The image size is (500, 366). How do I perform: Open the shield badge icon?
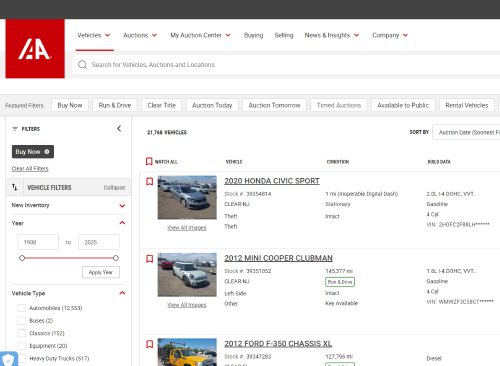click(x=8, y=359)
